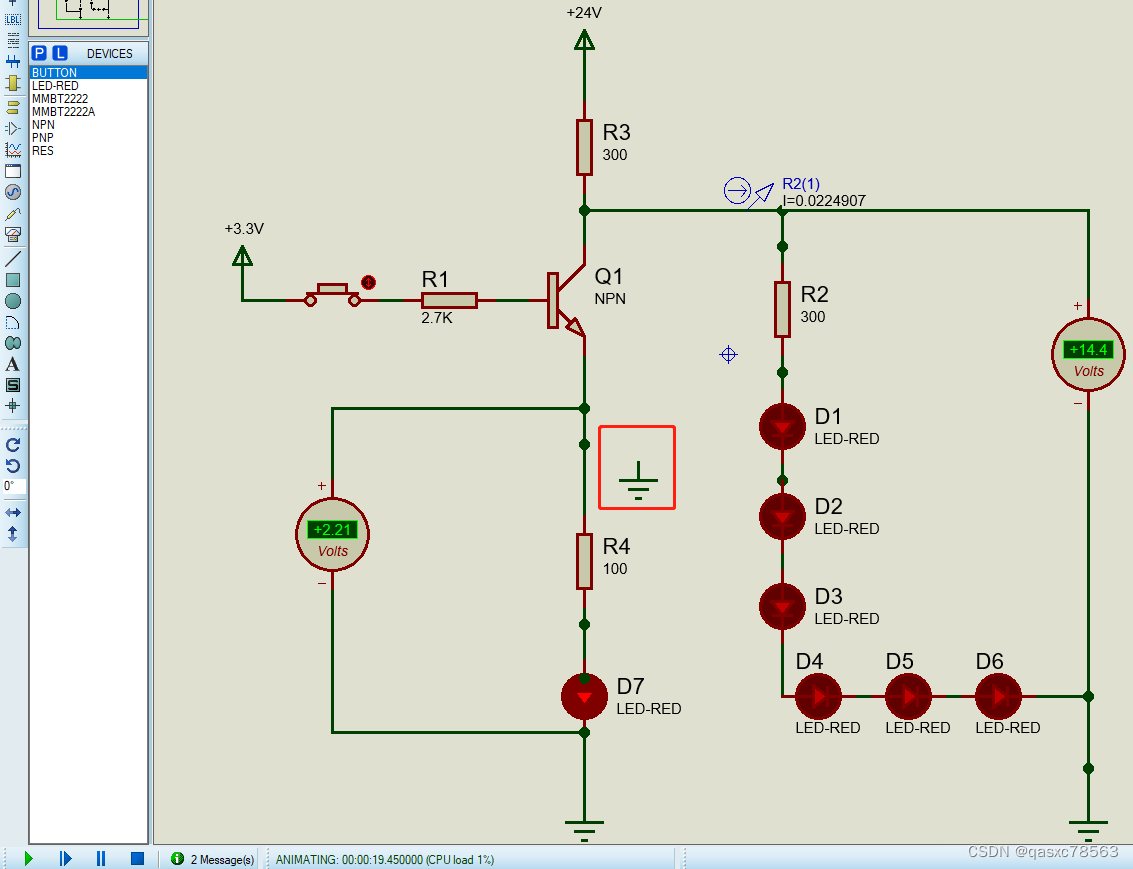Click the +3.3V power terminal
This screenshot has width=1133, height=869.
click(x=243, y=256)
